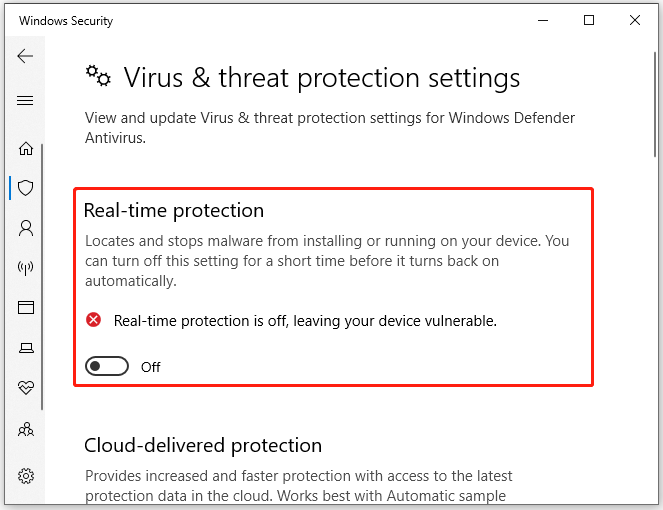This screenshot has height=510, width=663.
Task: Click the Off label beside the toggle
Action: click(x=151, y=367)
